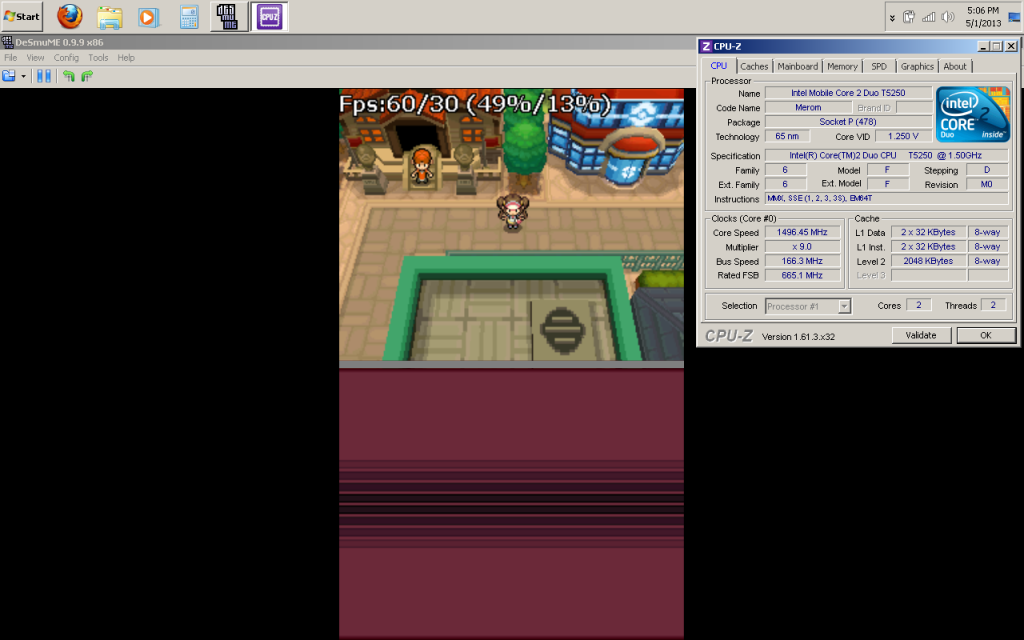The height and width of the screenshot is (640, 1024).
Task: Minimize the CPU-Z window
Action: click(984, 46)
